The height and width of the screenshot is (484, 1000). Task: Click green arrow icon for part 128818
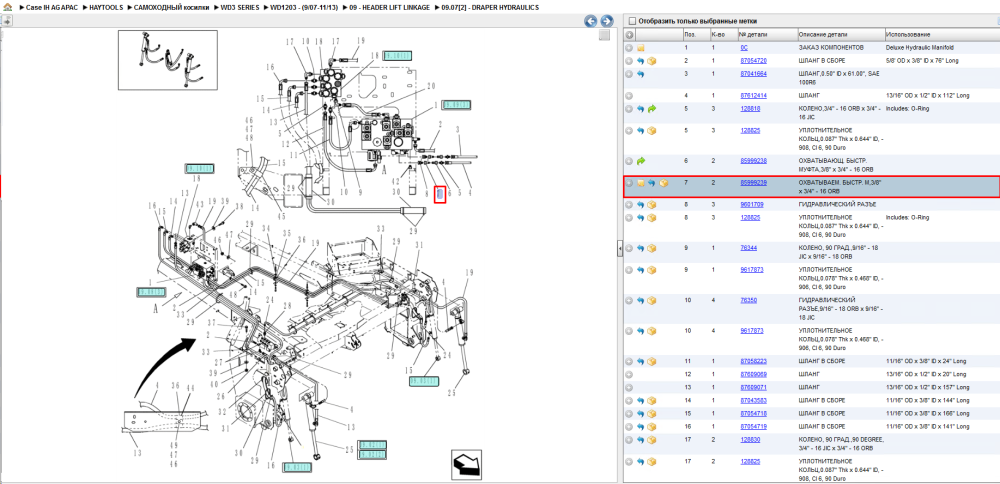[652, 109]
